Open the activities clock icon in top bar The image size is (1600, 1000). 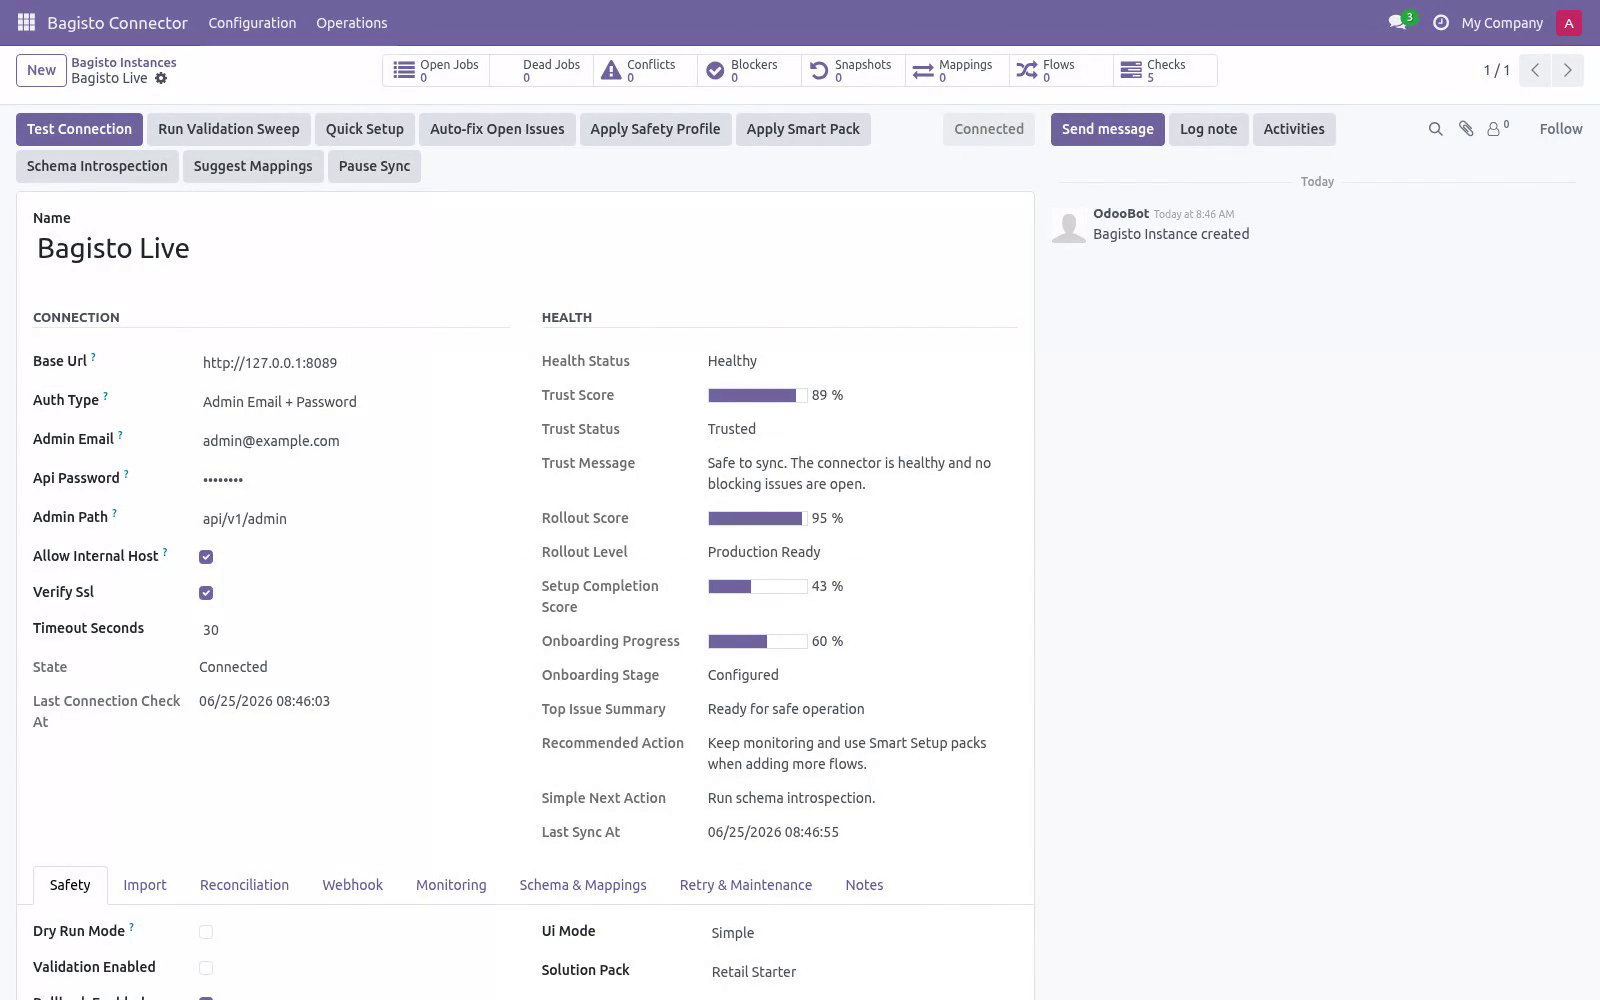(x=1440, y=22)
